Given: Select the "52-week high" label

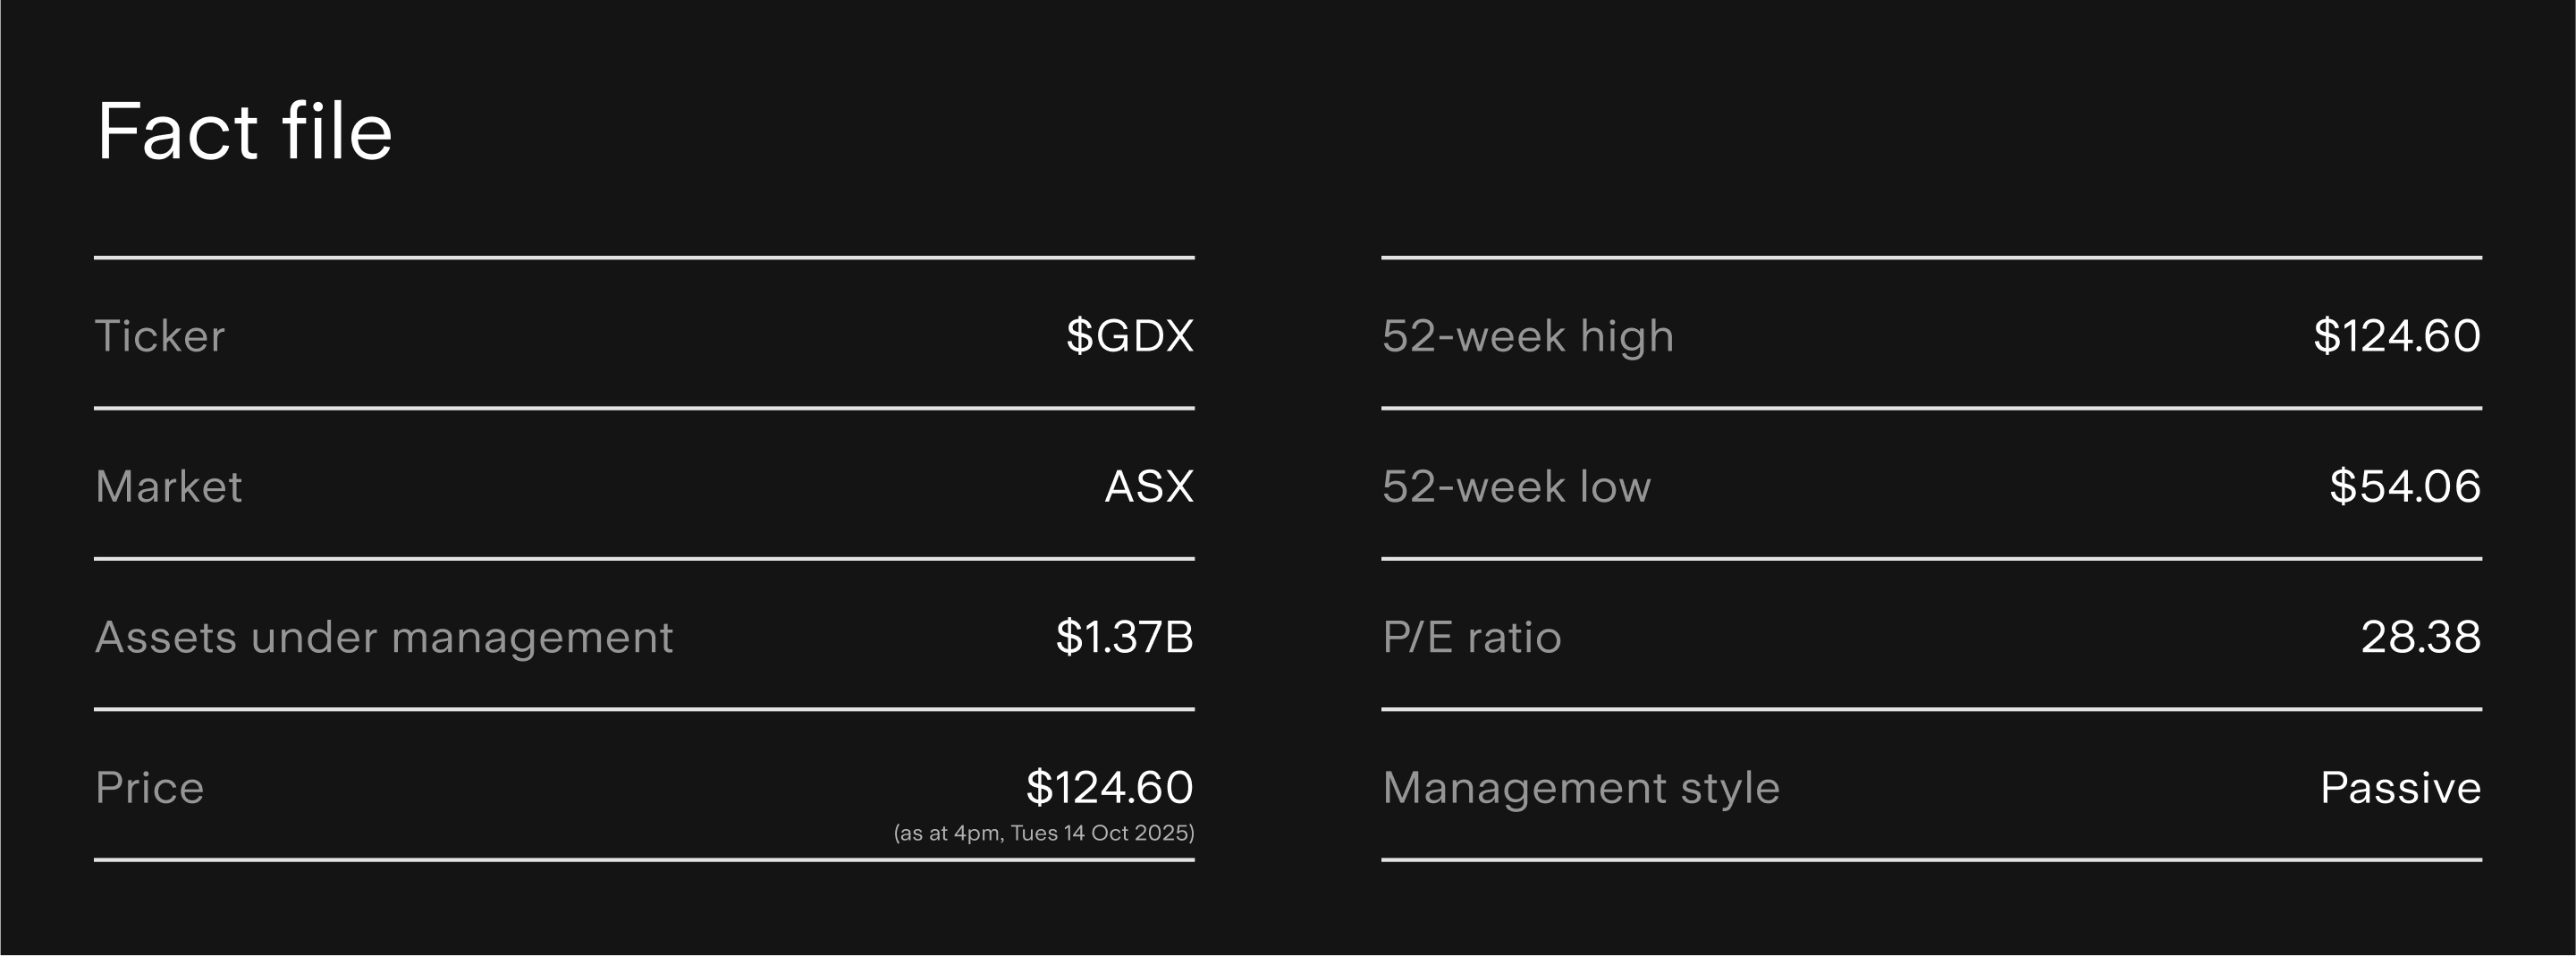Looking at the screenshot, I should [x=1527, y=336].
